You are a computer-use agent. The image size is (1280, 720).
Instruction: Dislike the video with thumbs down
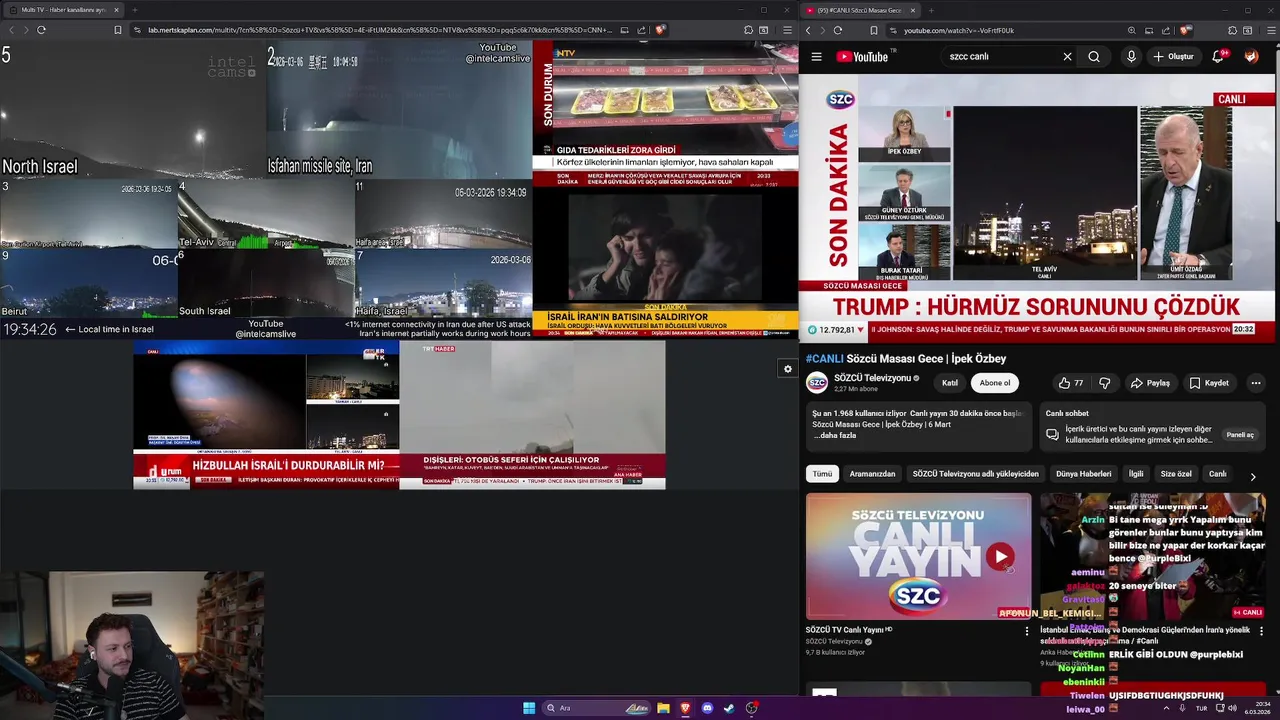point(1105,383)
